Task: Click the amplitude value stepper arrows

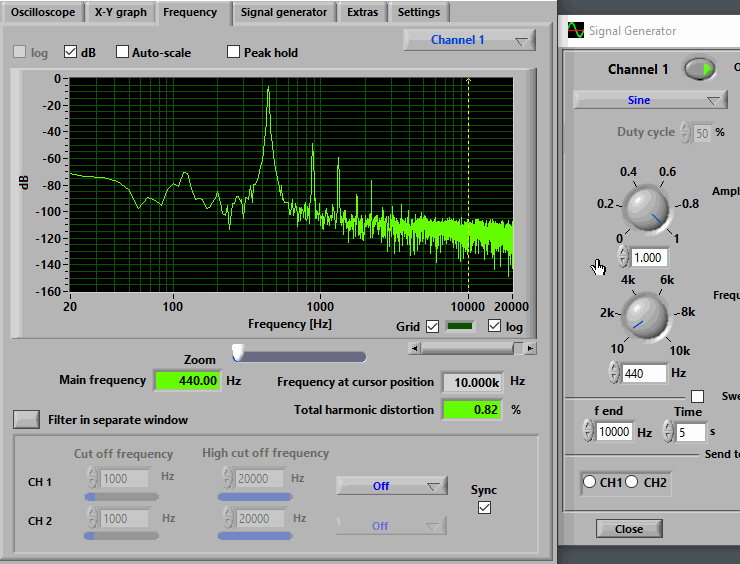Action: (x=623, y=256)
